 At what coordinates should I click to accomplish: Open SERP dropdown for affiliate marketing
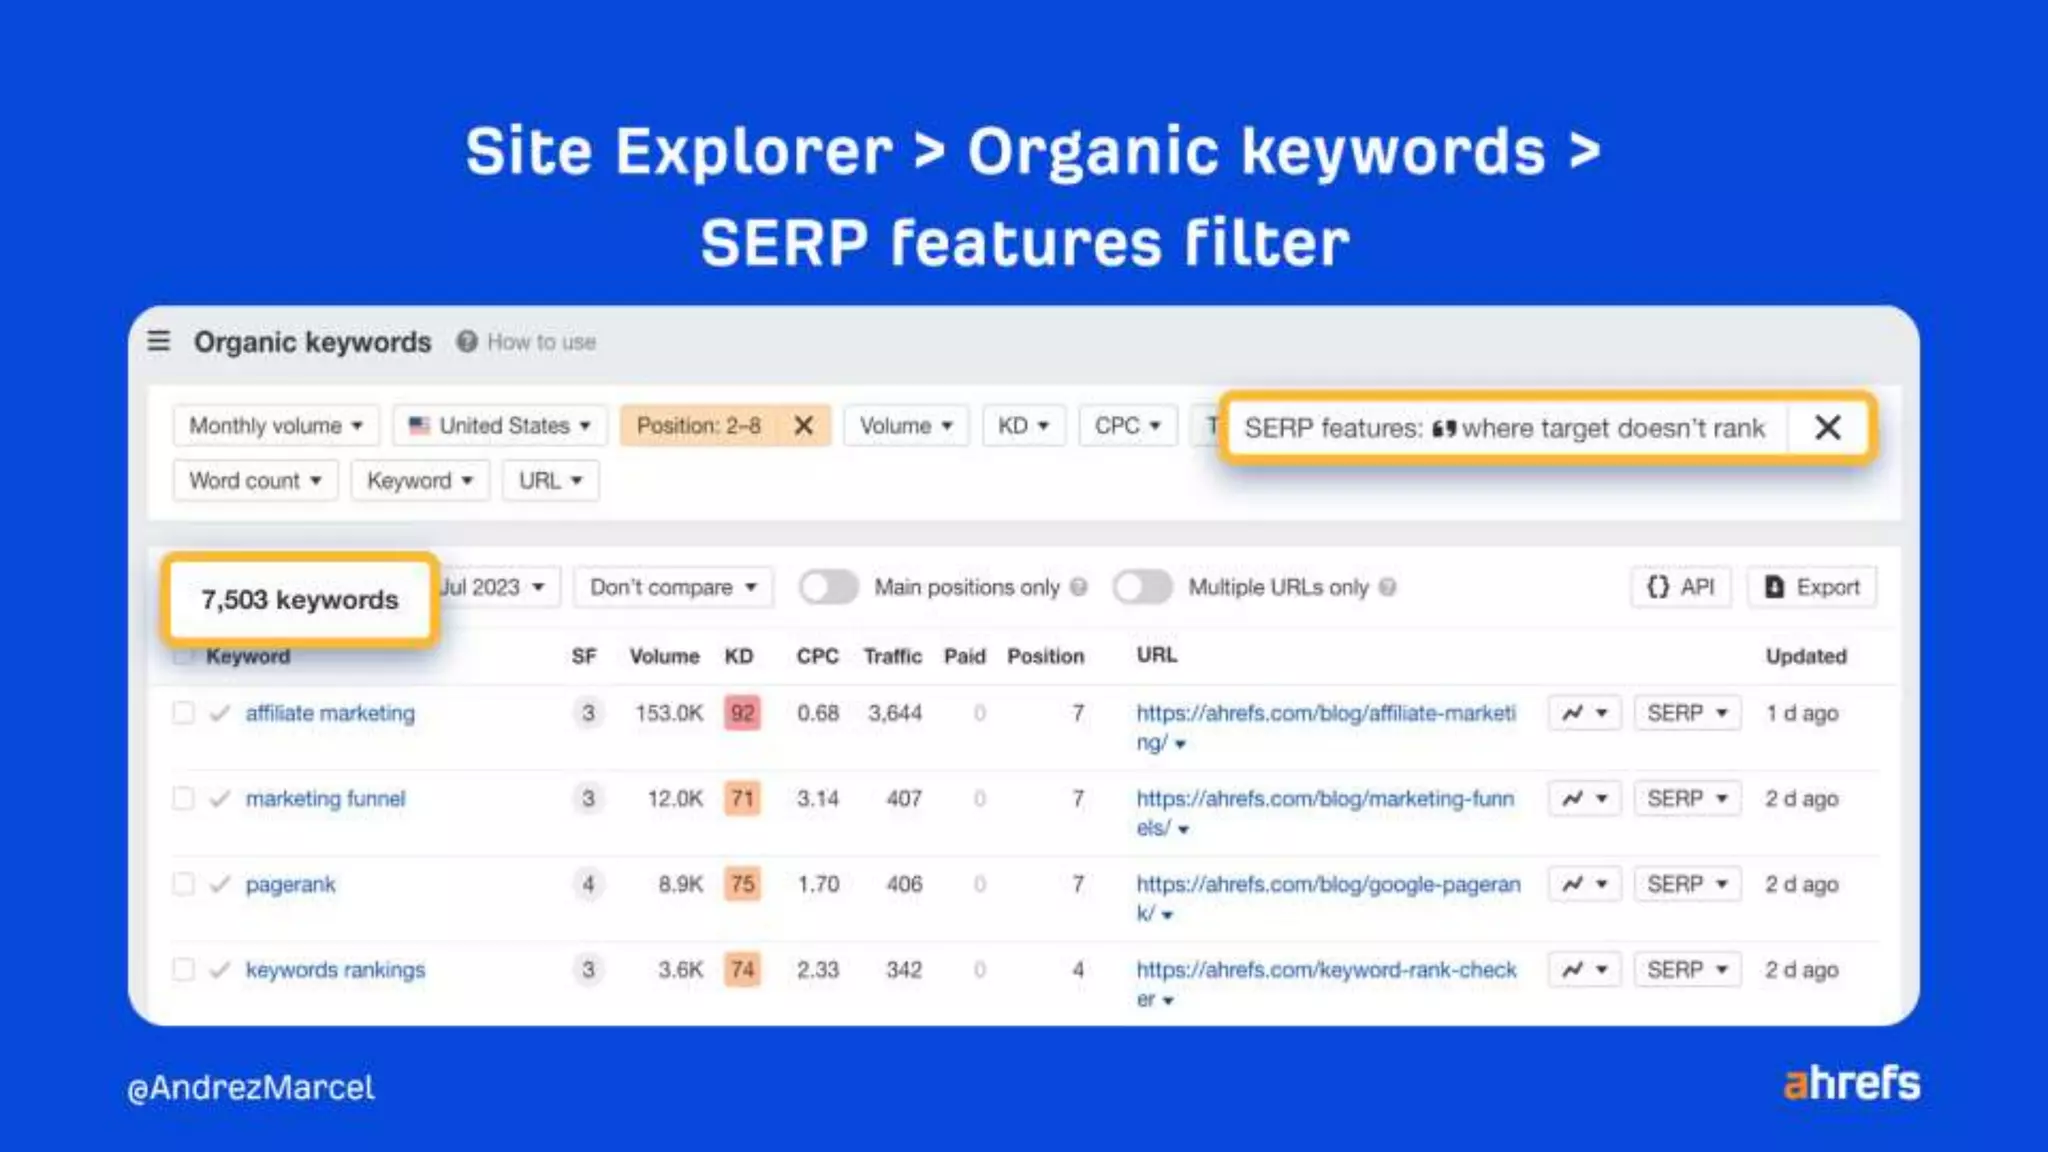click(1687, 713)
